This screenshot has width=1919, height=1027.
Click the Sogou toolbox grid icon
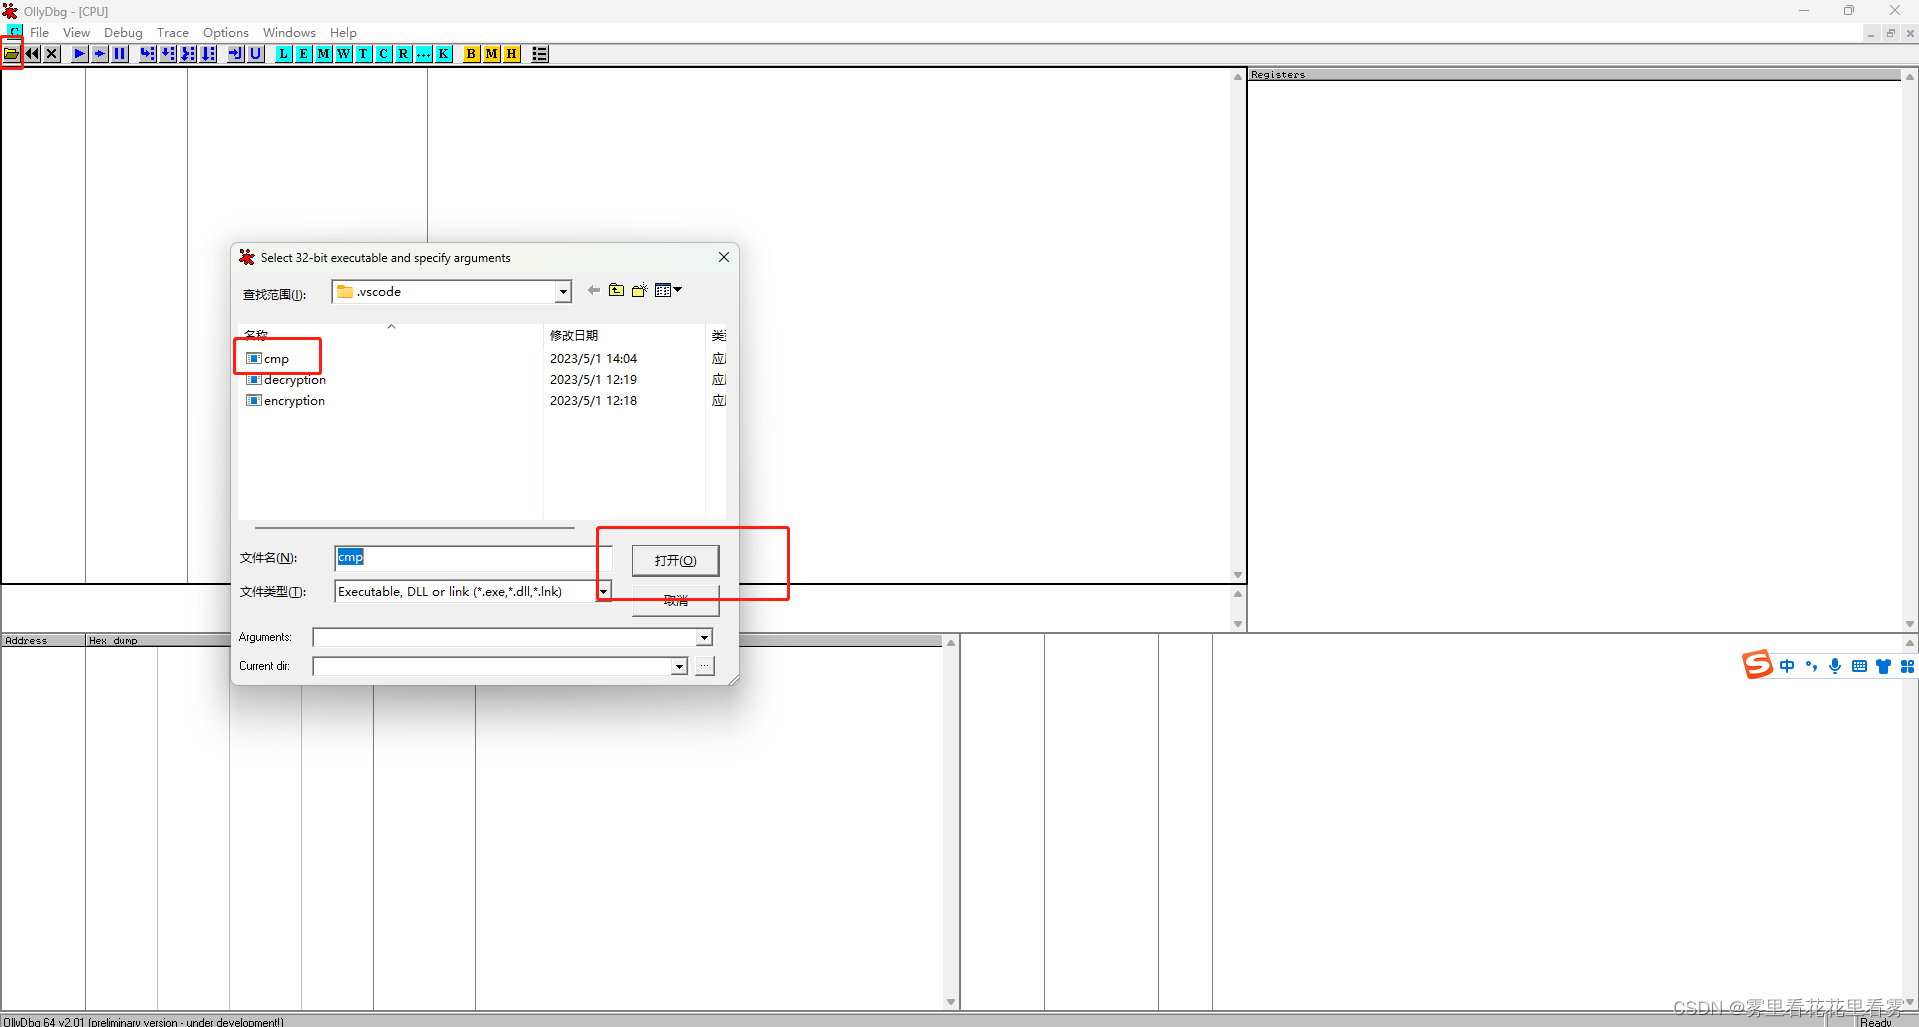(x=1907, y=666)
